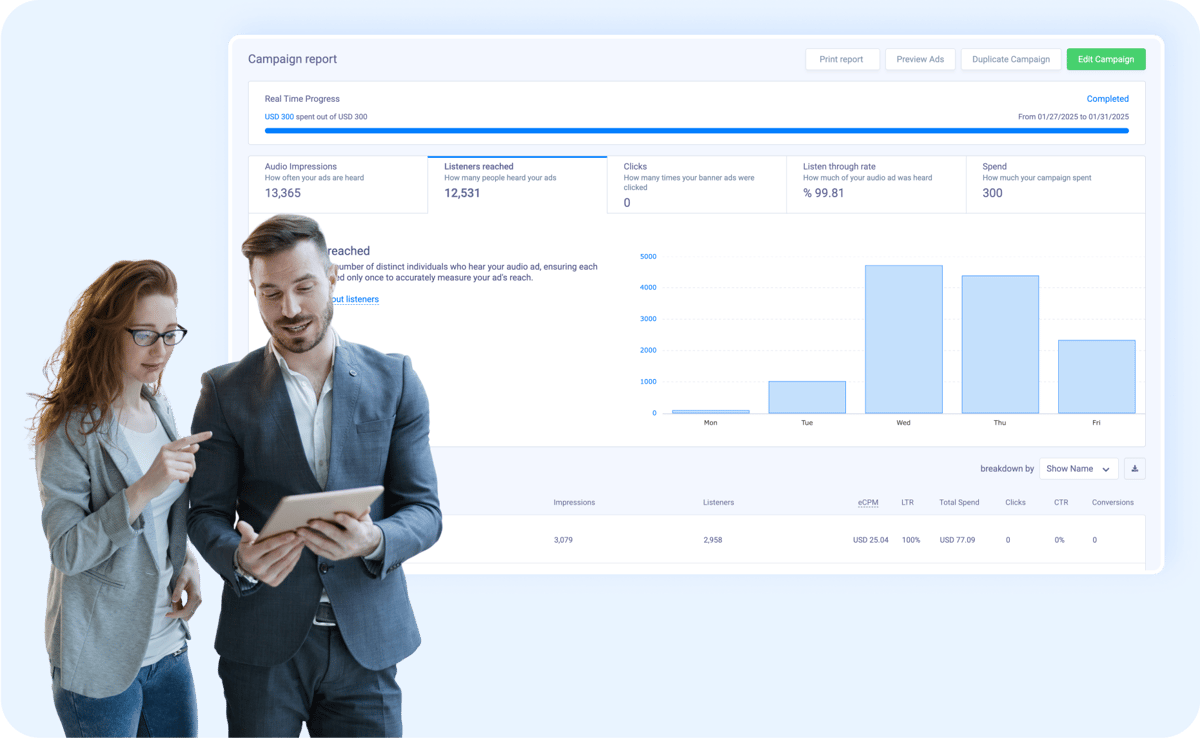This screenshot has width=1200, height=738.
Task: Click the Thursday bar in chart
Action: pyautogui.click(x=1000, y=344)
